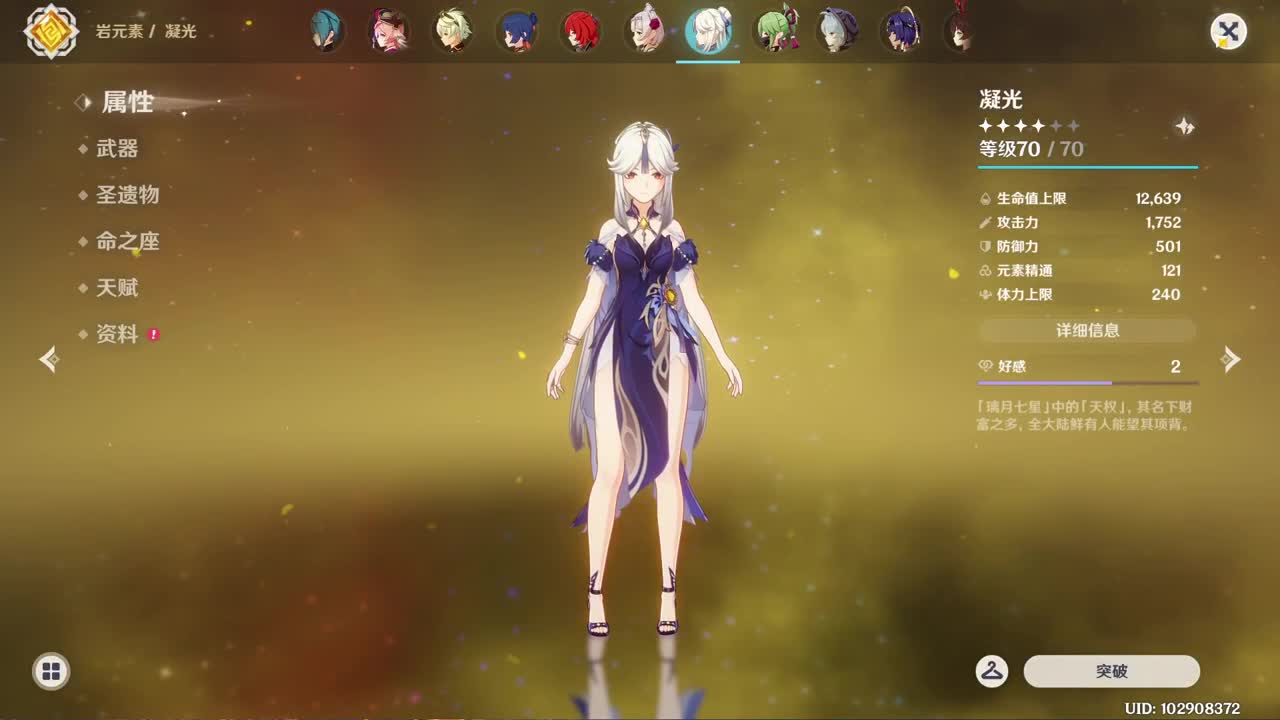Click the sparkle icon beside the star rating

1185,126
